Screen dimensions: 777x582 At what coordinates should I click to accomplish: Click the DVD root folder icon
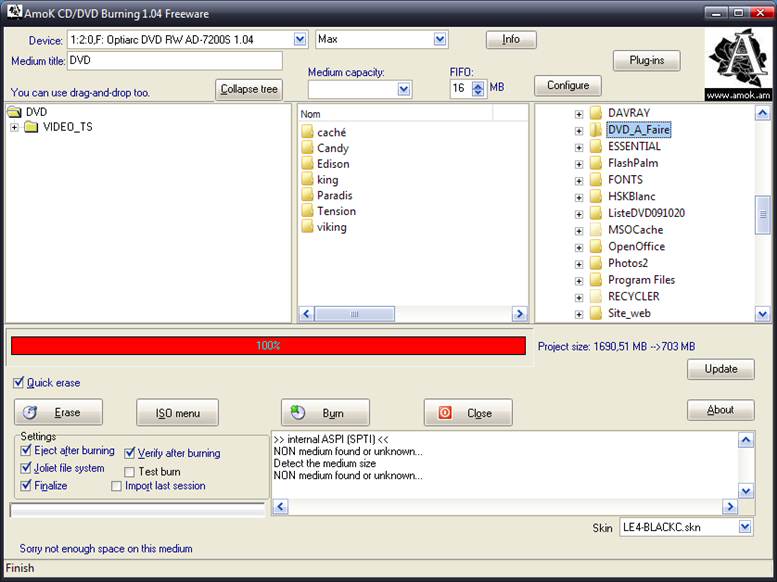(14, 112)
